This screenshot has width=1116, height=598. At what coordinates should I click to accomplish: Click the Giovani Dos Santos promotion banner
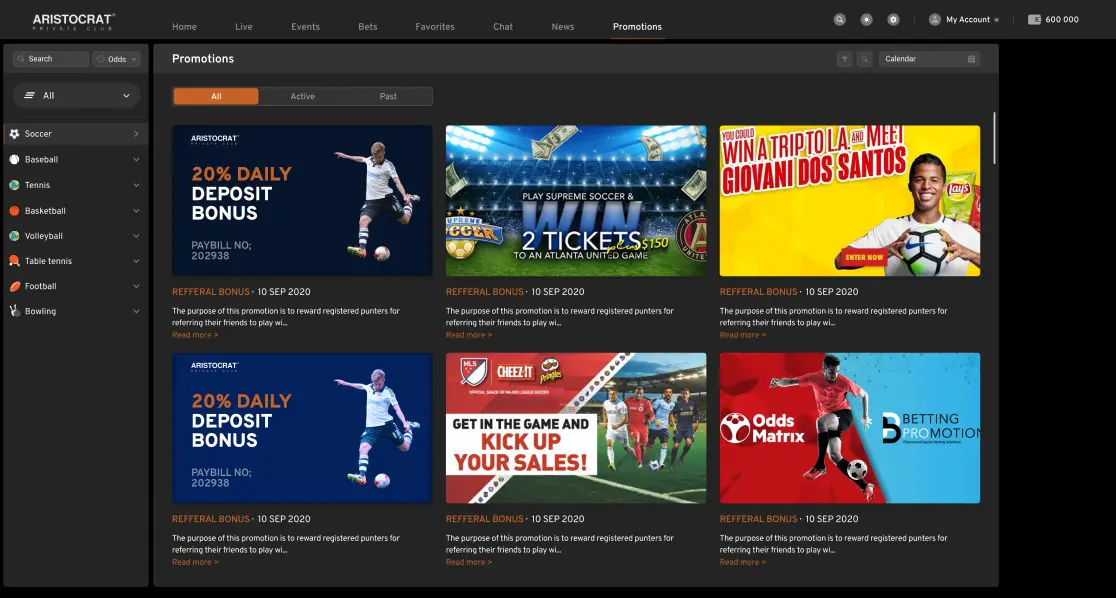coord(849,200)
